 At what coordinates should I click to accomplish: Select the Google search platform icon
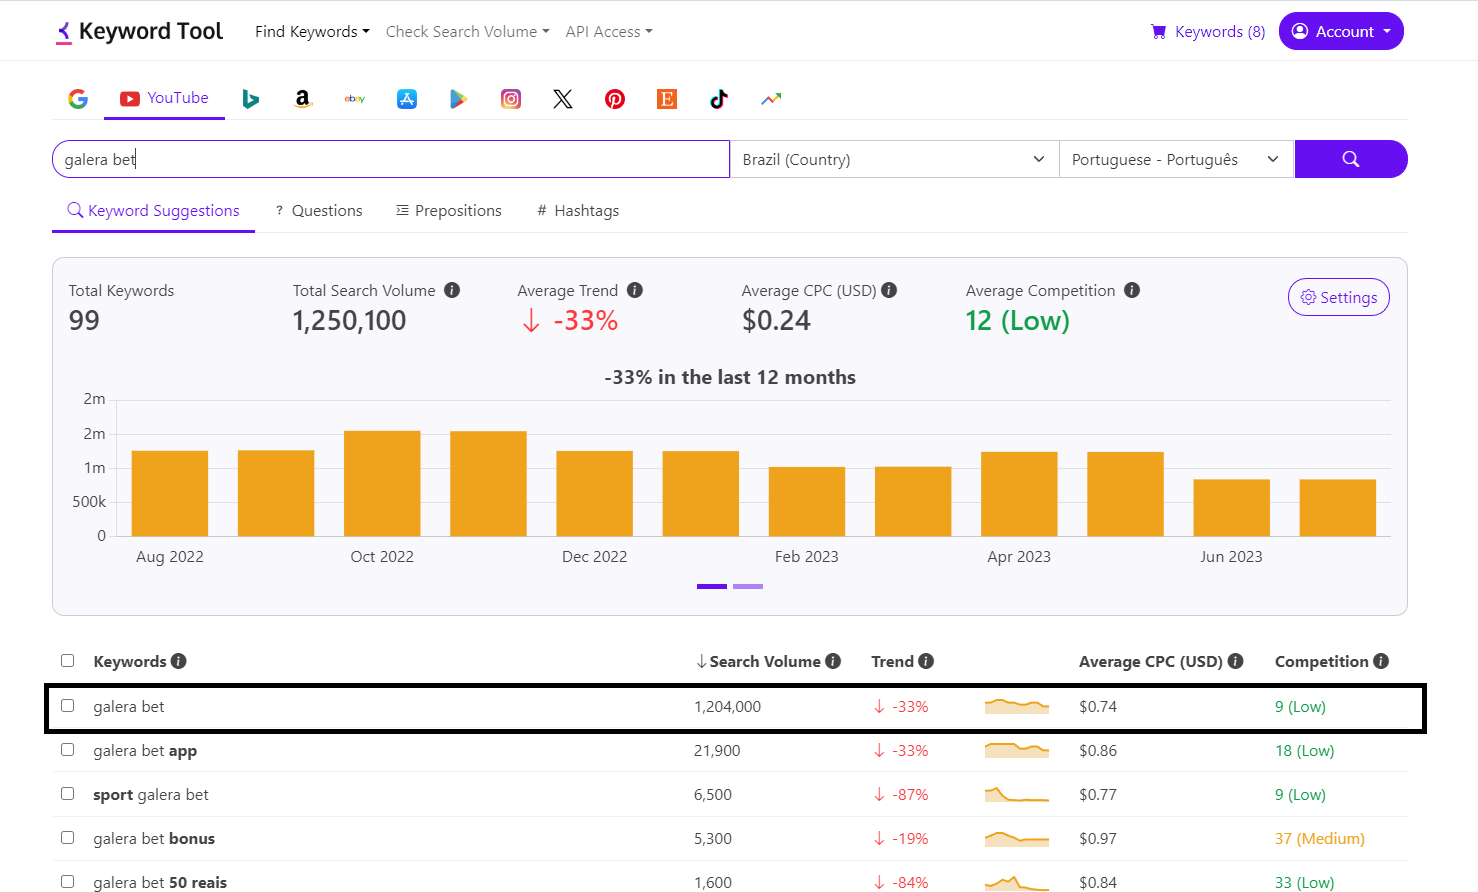coord(78,99)
